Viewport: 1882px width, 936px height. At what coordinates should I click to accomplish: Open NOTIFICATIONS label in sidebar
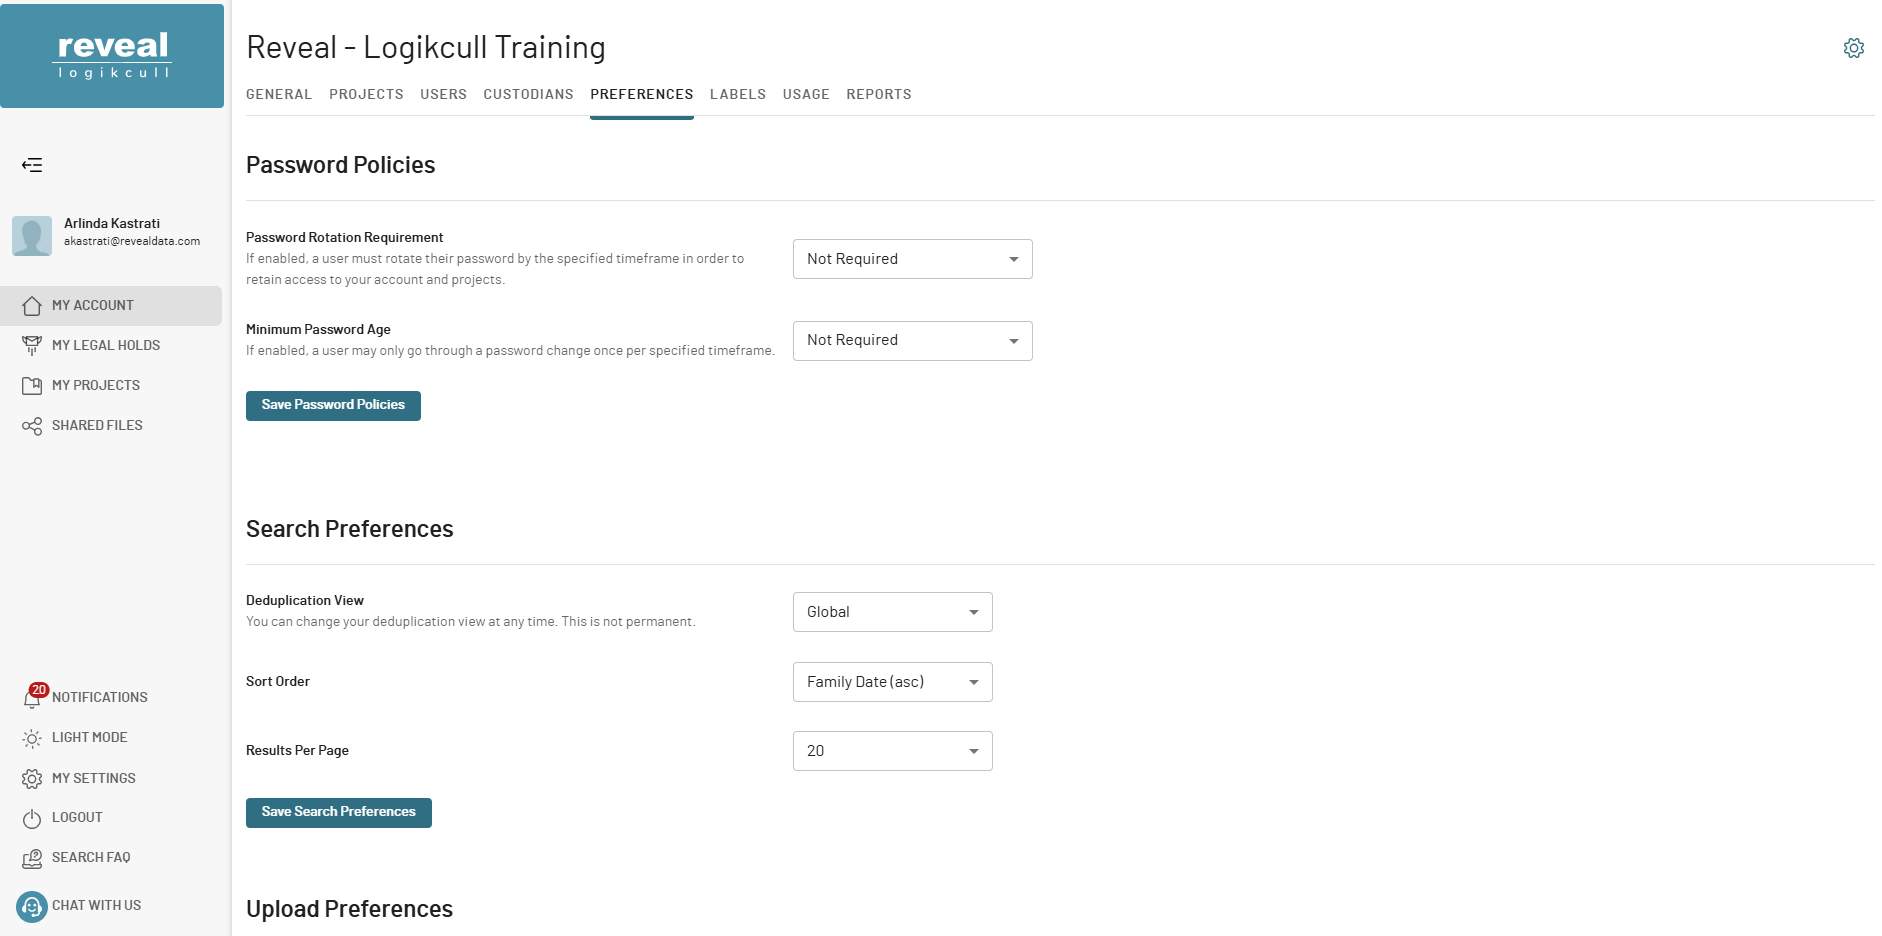point(100,697)
